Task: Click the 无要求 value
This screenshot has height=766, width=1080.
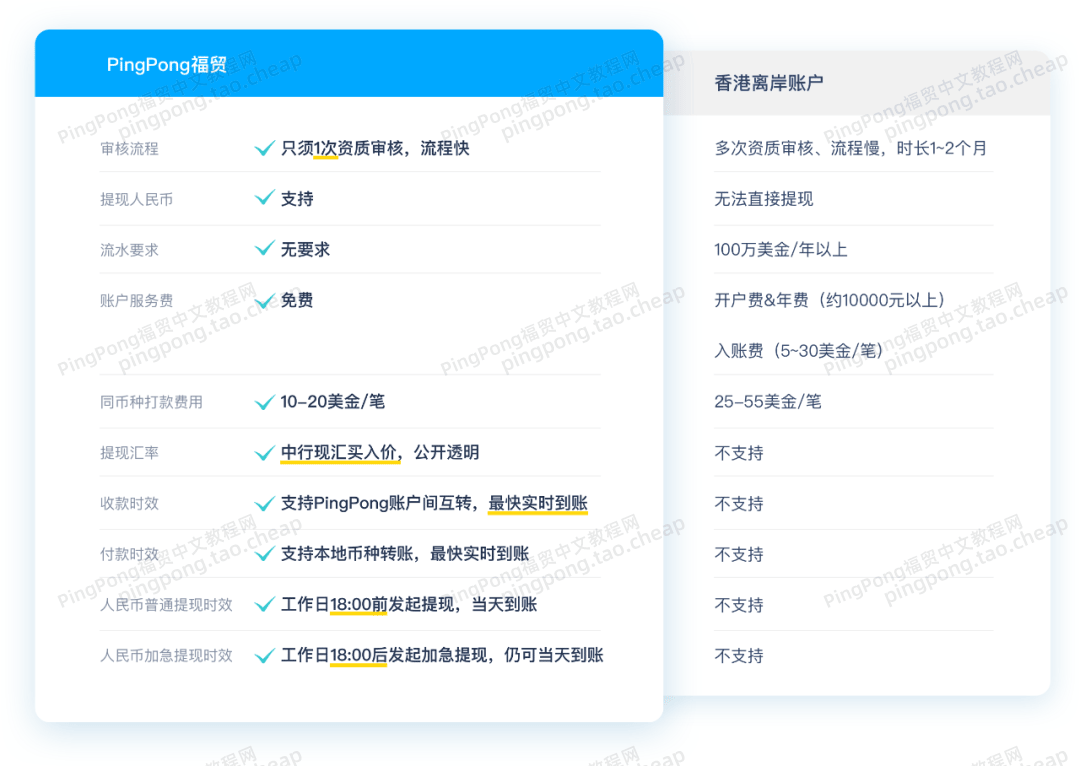Action: pos(305,249)
